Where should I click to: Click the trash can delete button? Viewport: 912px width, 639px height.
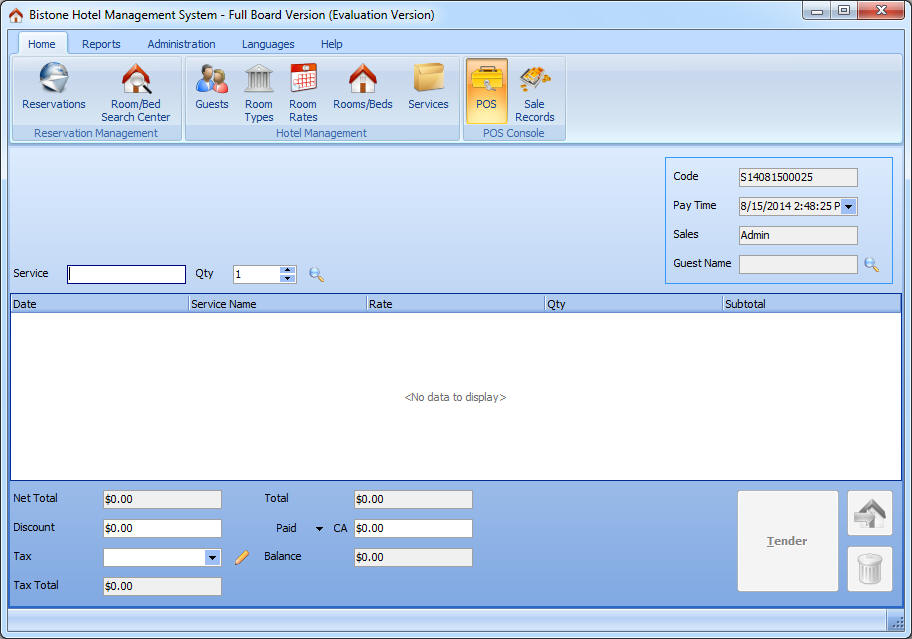point(870,569)
